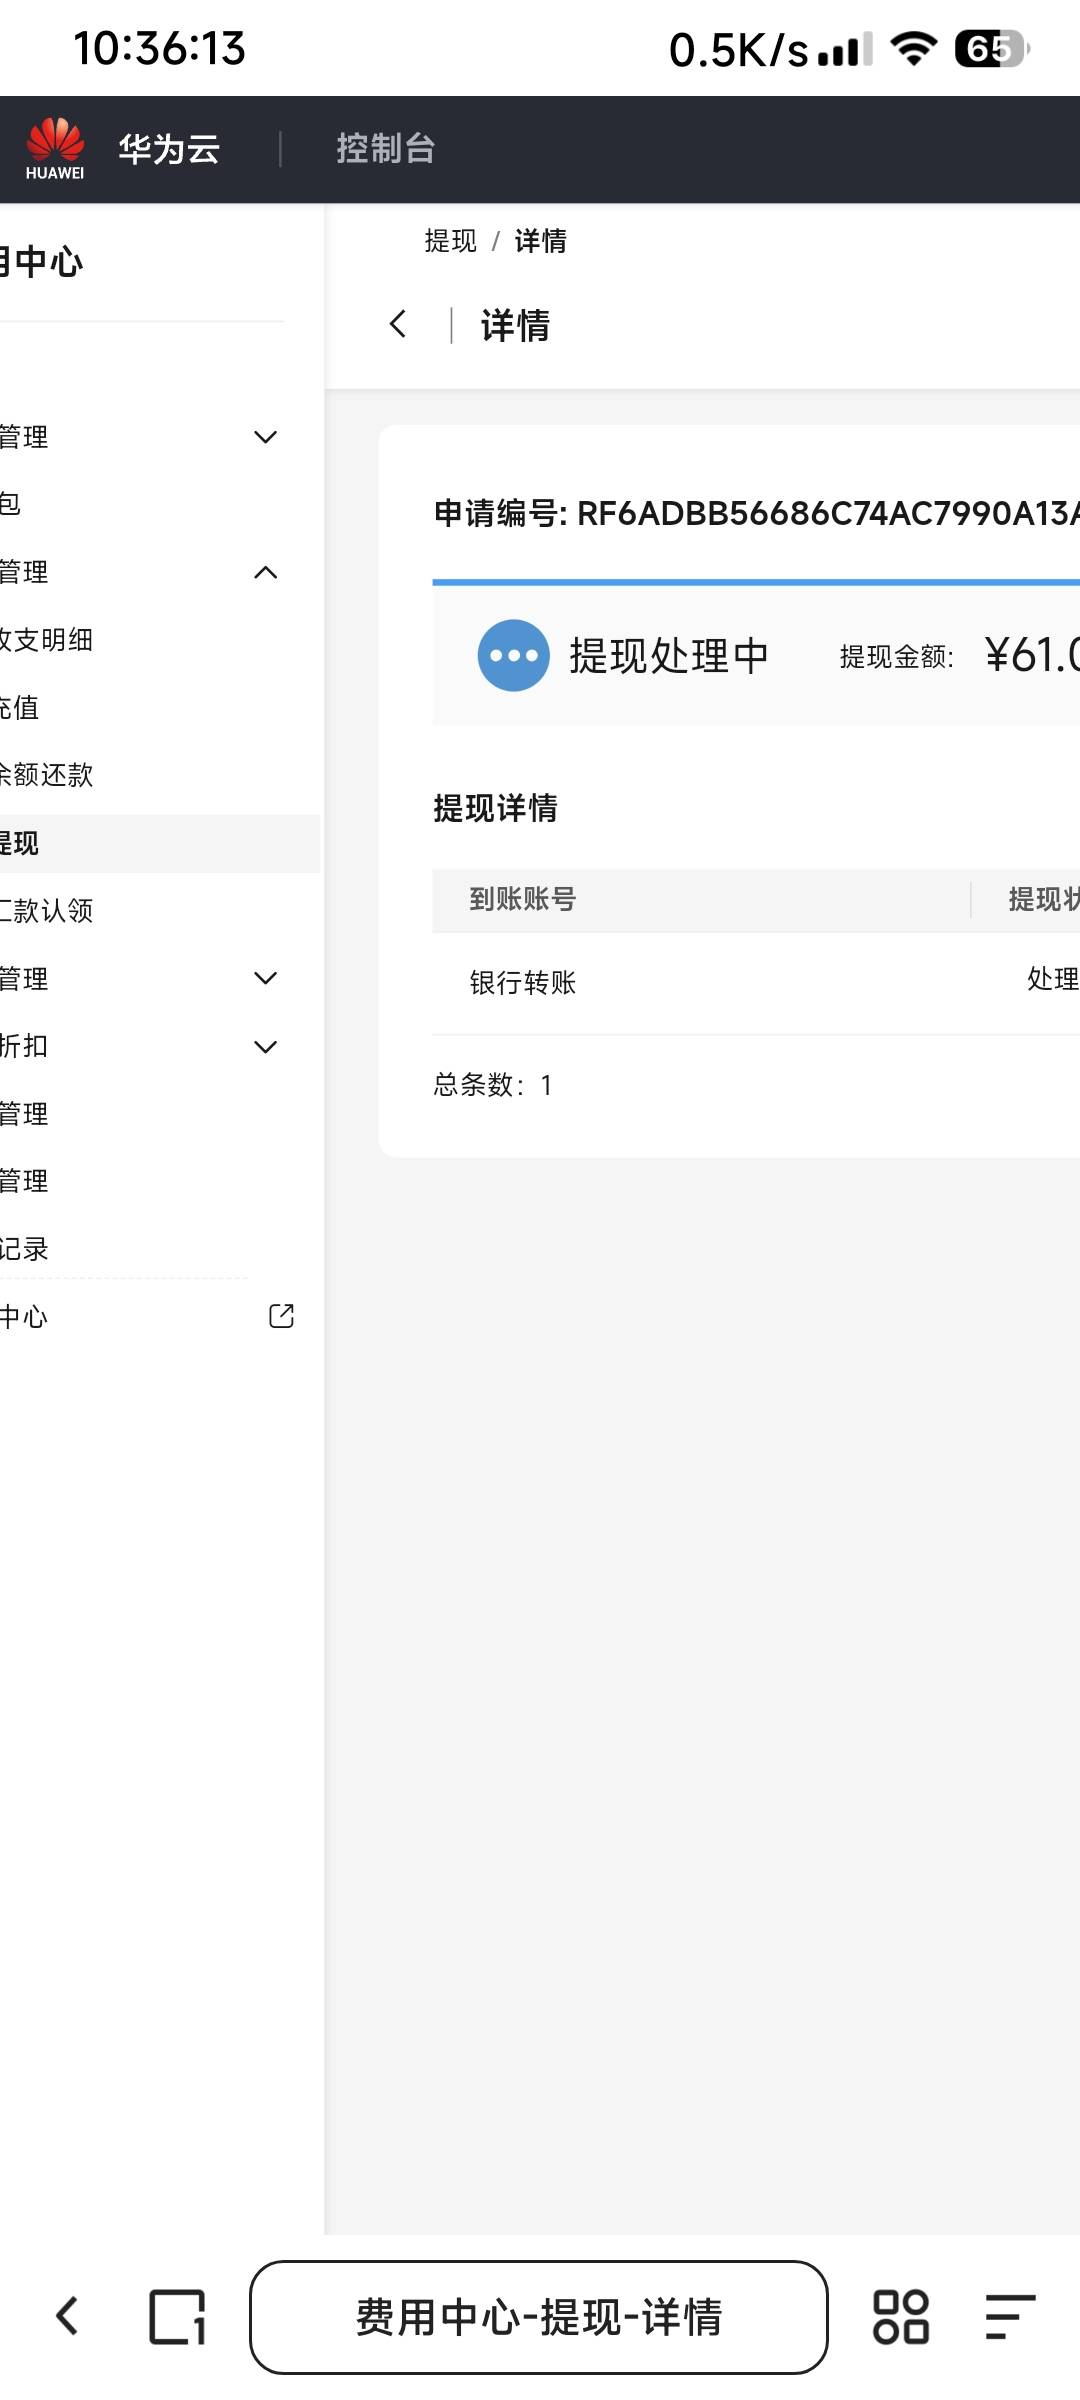Open the Huawei logo home link
Image resolution: width=1080 pixels, height=2400 pixels.
[x=55, y=149]
